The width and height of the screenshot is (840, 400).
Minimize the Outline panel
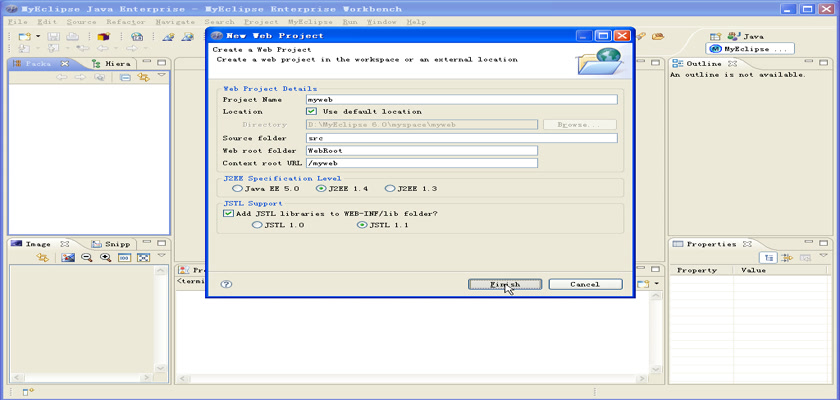(809, 63)
